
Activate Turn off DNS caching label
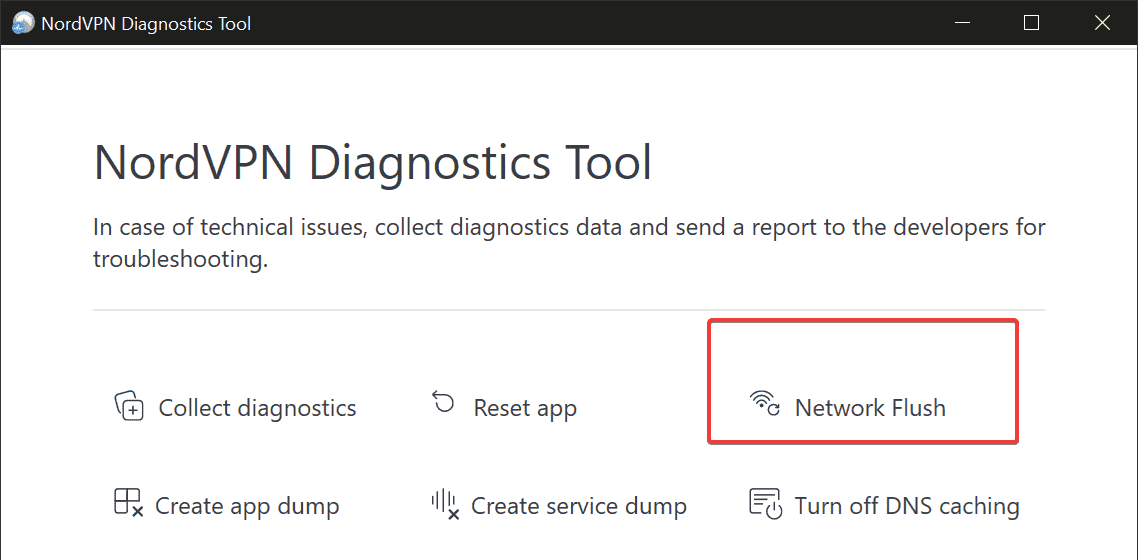907,505
